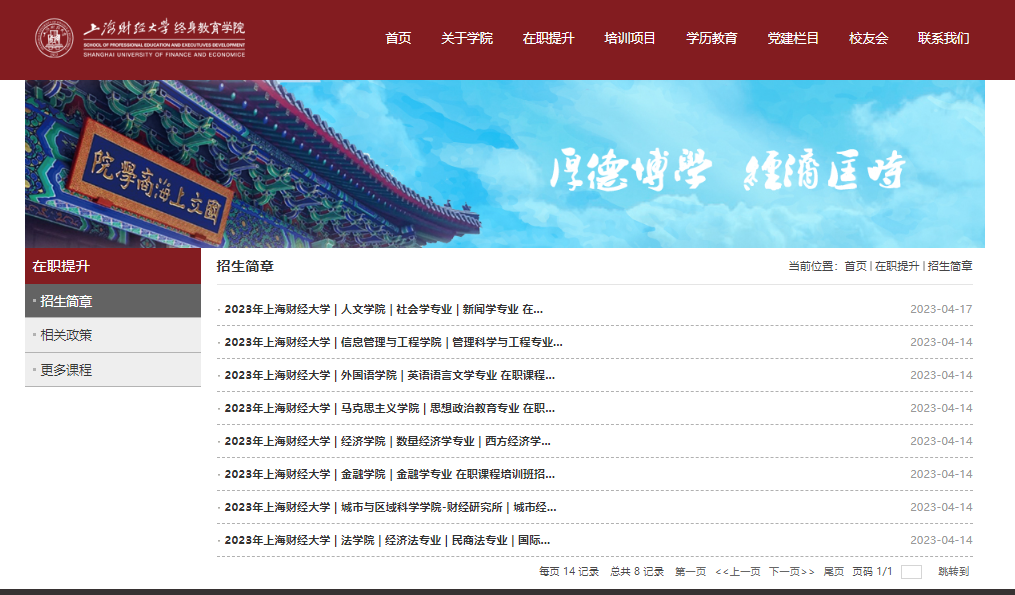Select 招生简章 in the sidebar
This screenshot has height=595, width=1015.
(113, 301)
